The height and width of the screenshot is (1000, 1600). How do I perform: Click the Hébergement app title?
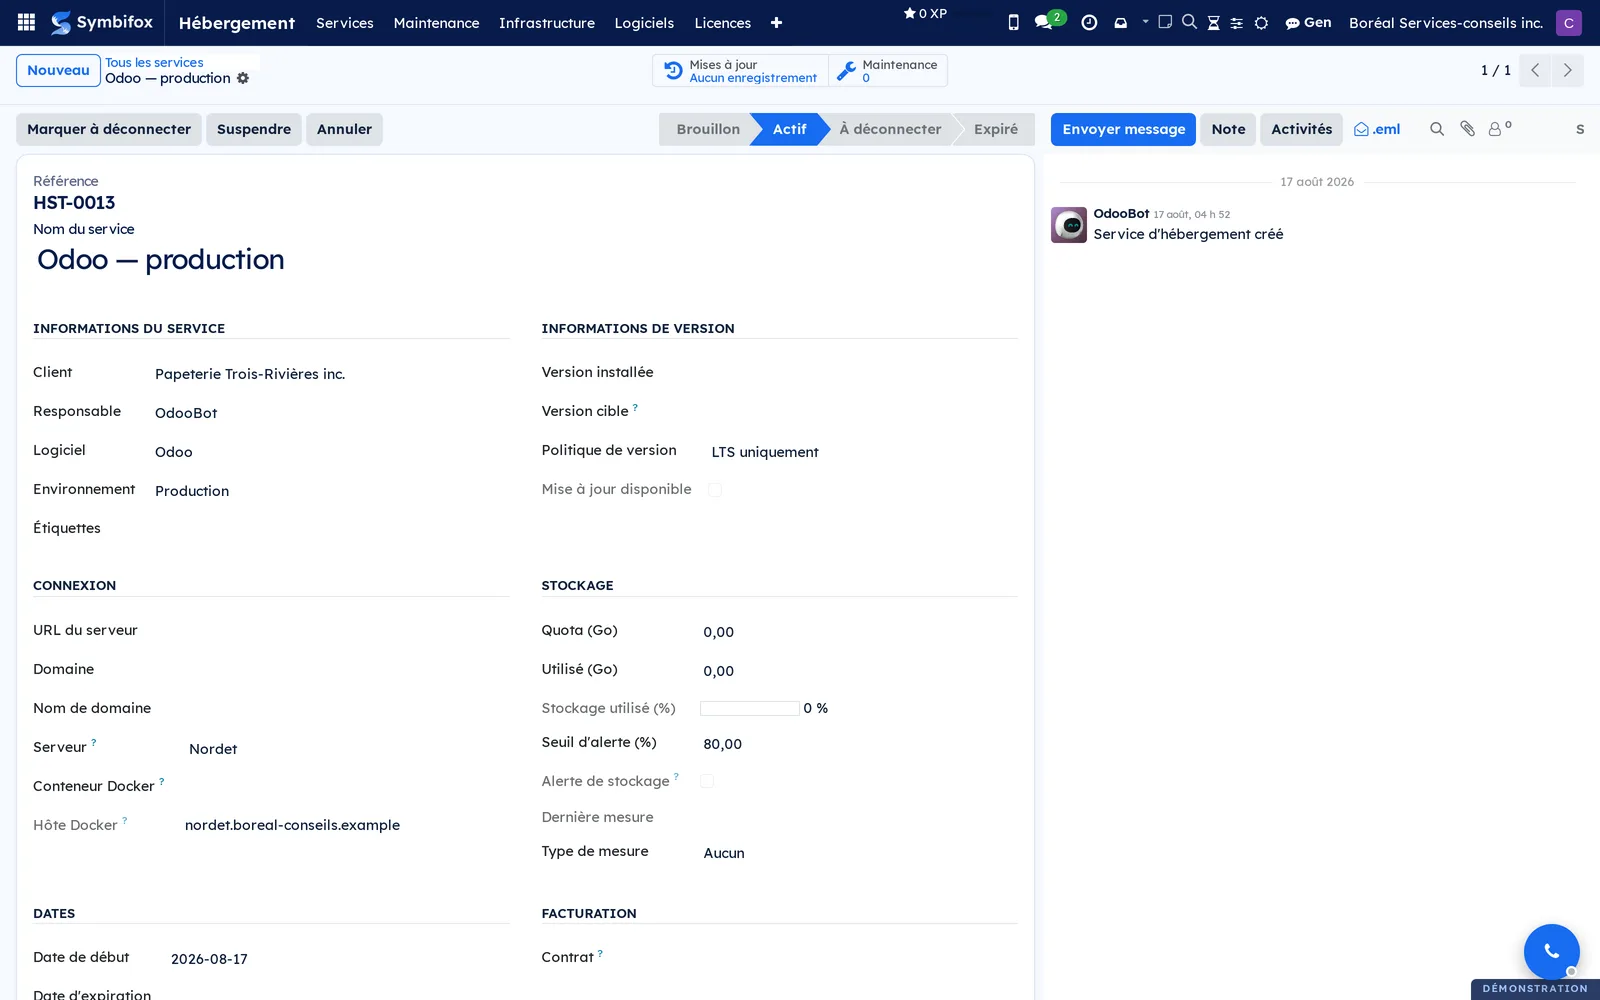pos(237,22)
